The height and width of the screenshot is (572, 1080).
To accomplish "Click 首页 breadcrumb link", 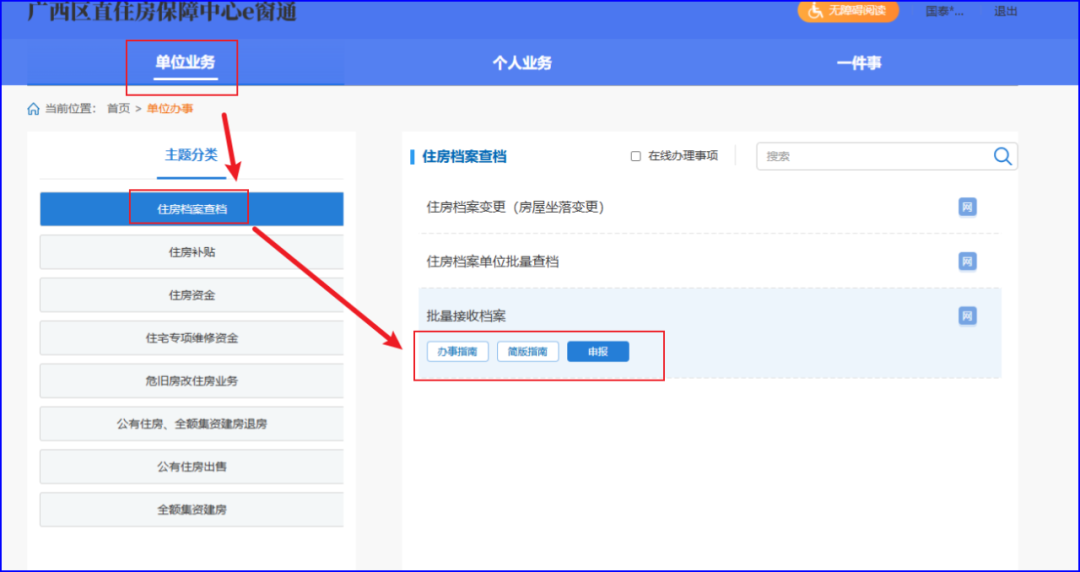I will 118,109.
